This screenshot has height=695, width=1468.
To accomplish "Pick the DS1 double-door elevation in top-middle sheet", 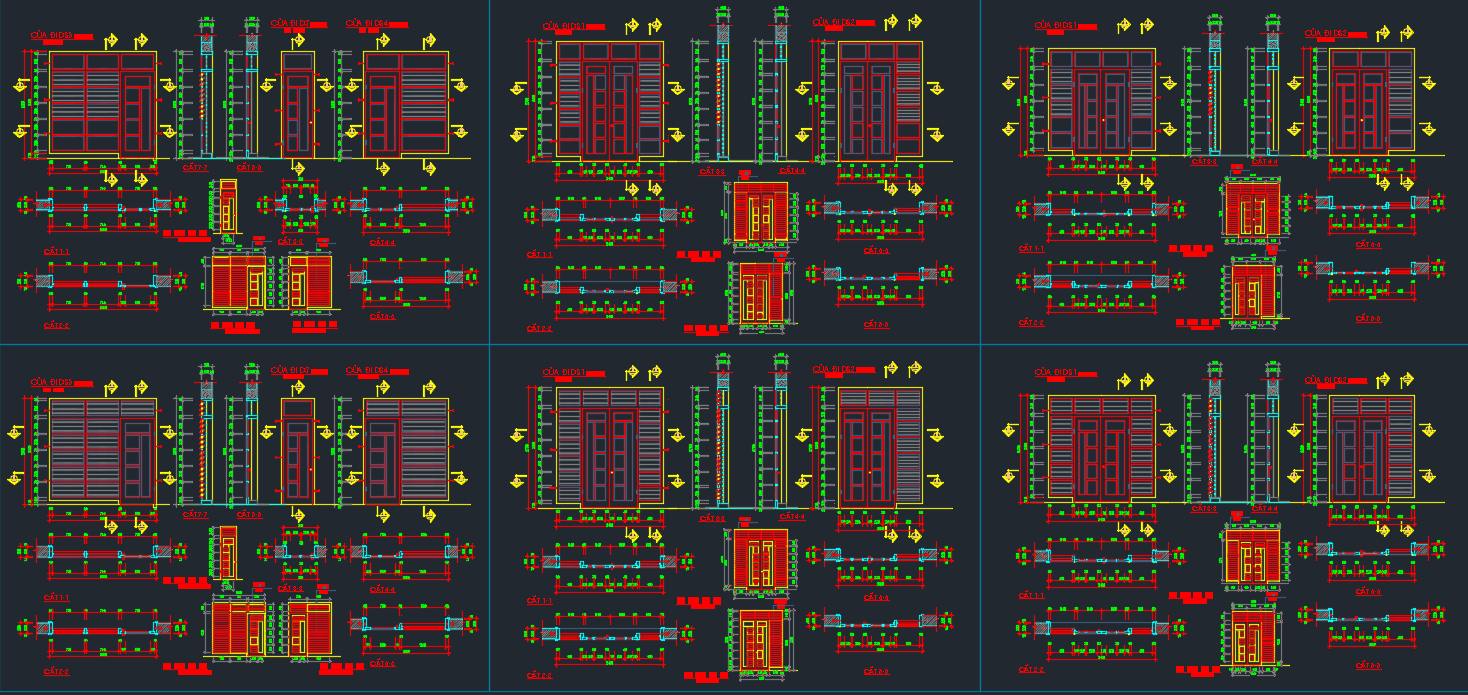I will pos(610,100).
